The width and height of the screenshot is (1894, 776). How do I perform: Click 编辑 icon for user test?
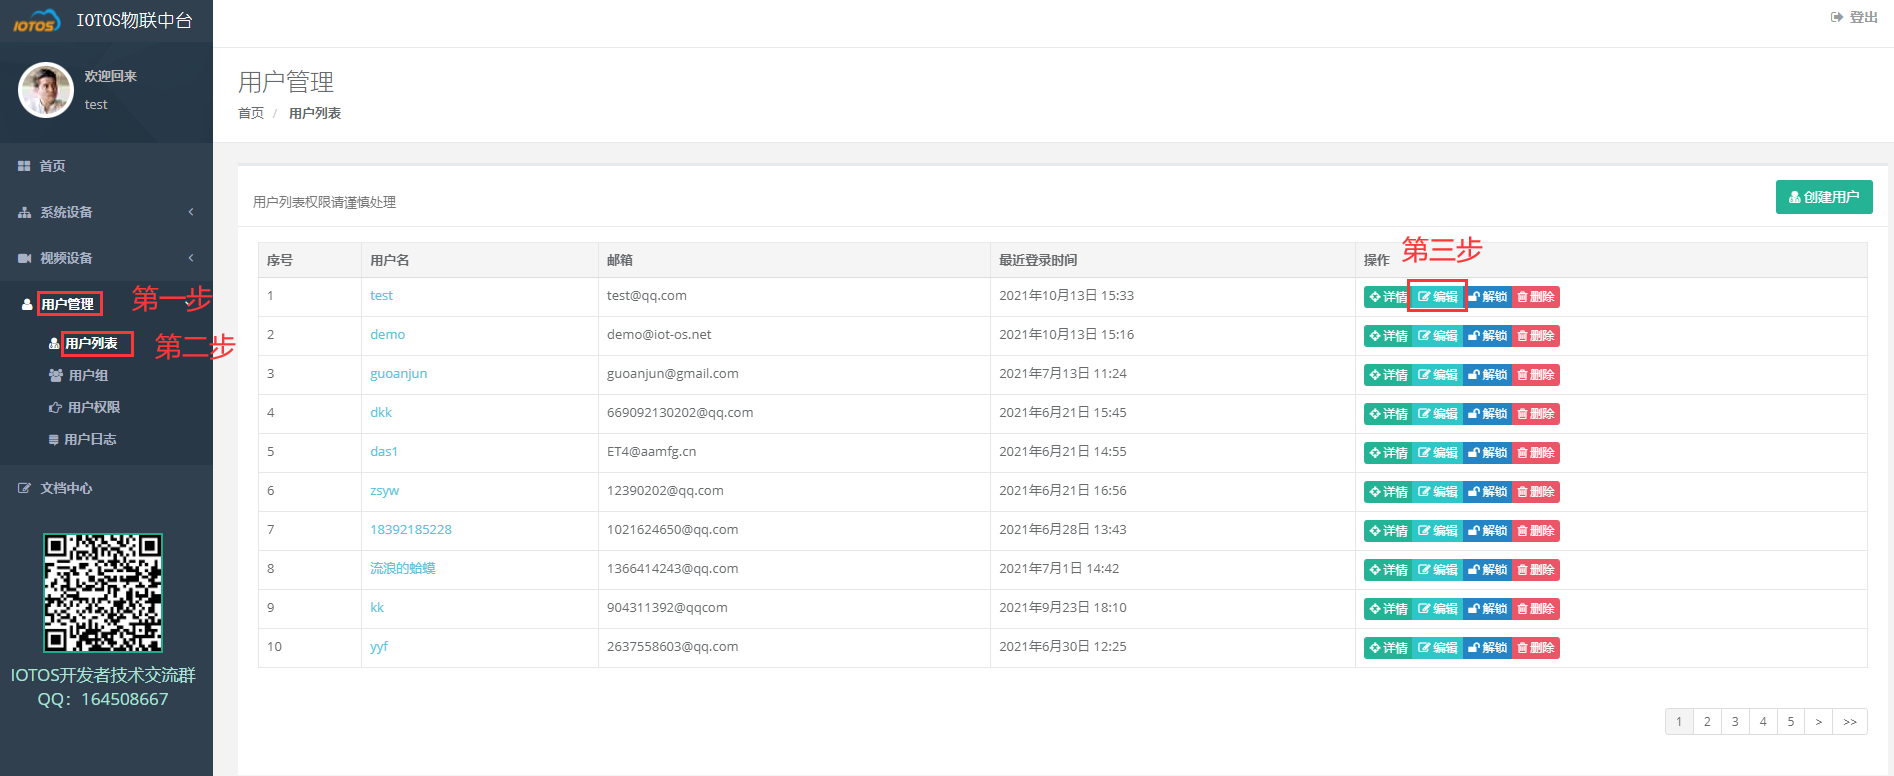(x=1424, y=297)
